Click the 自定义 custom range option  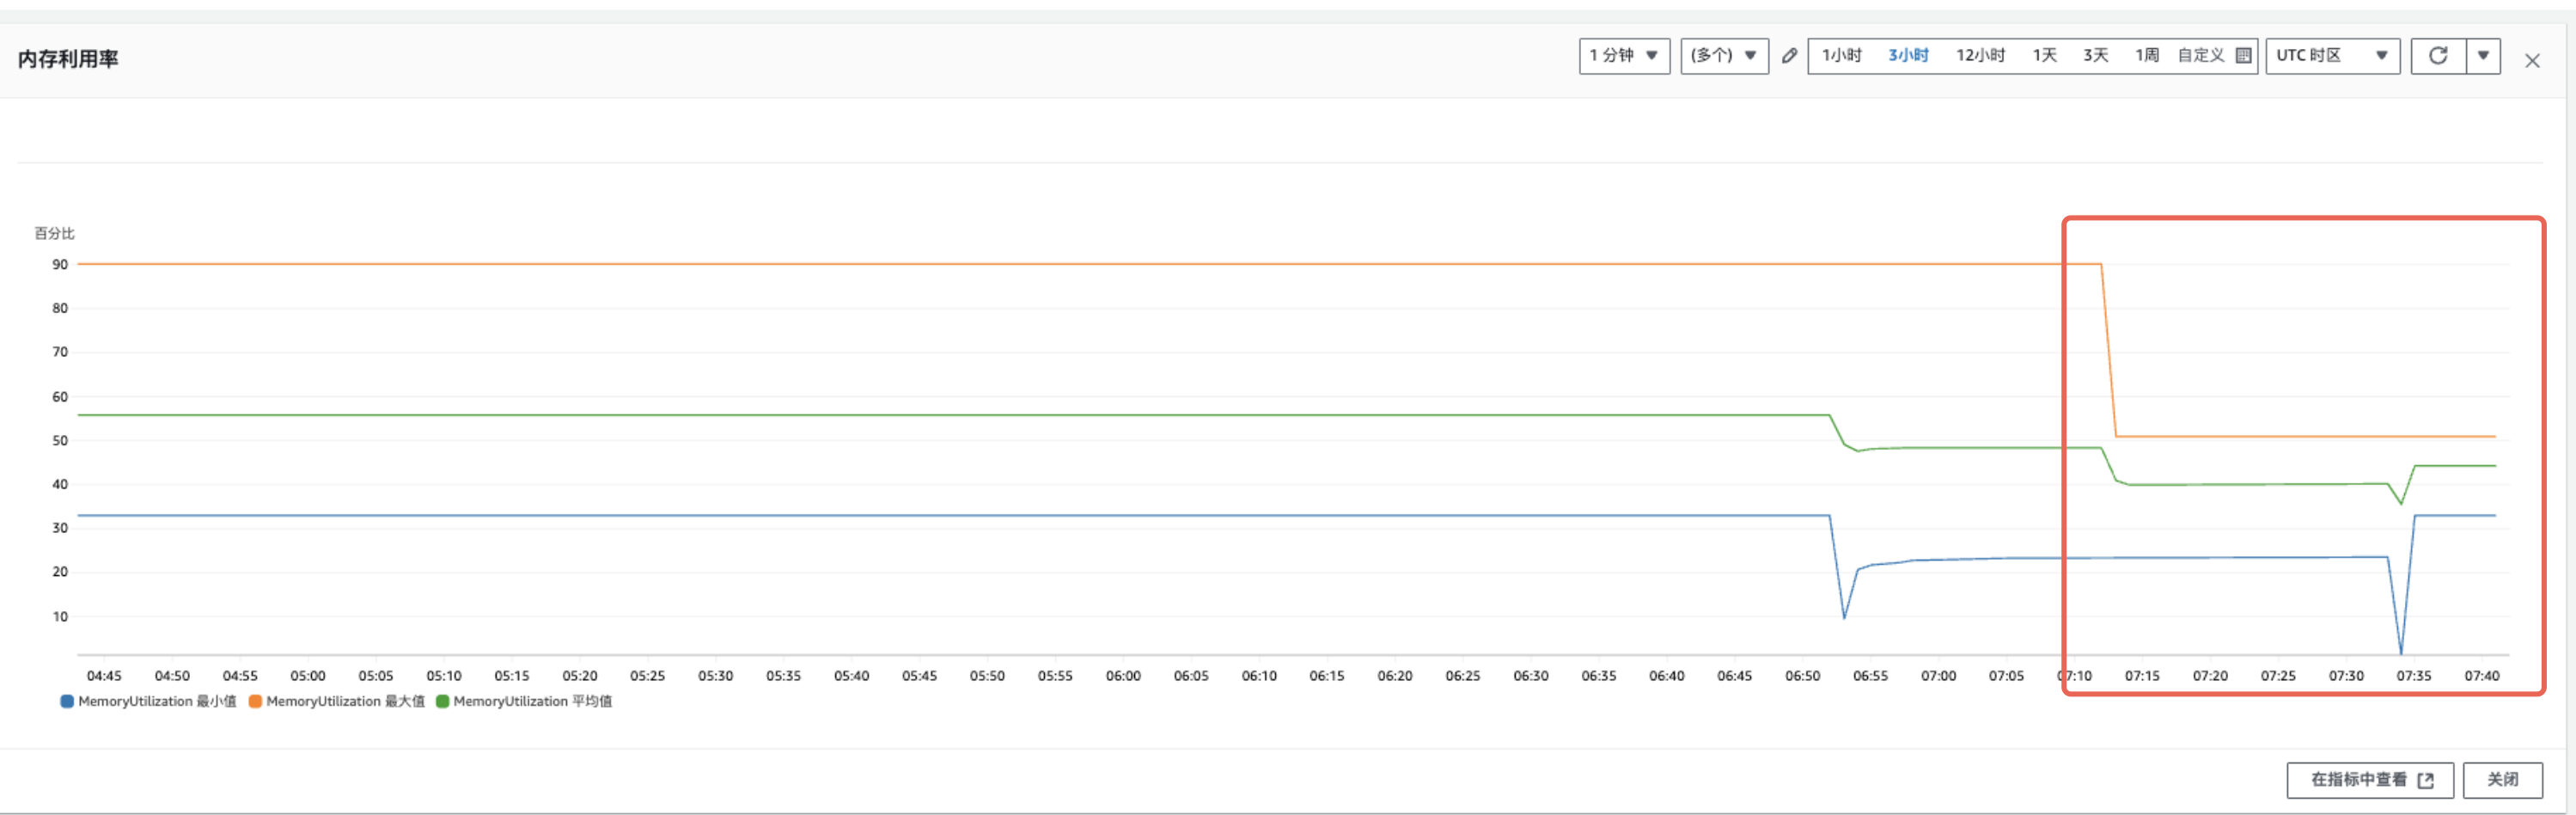coord(2200,56)
